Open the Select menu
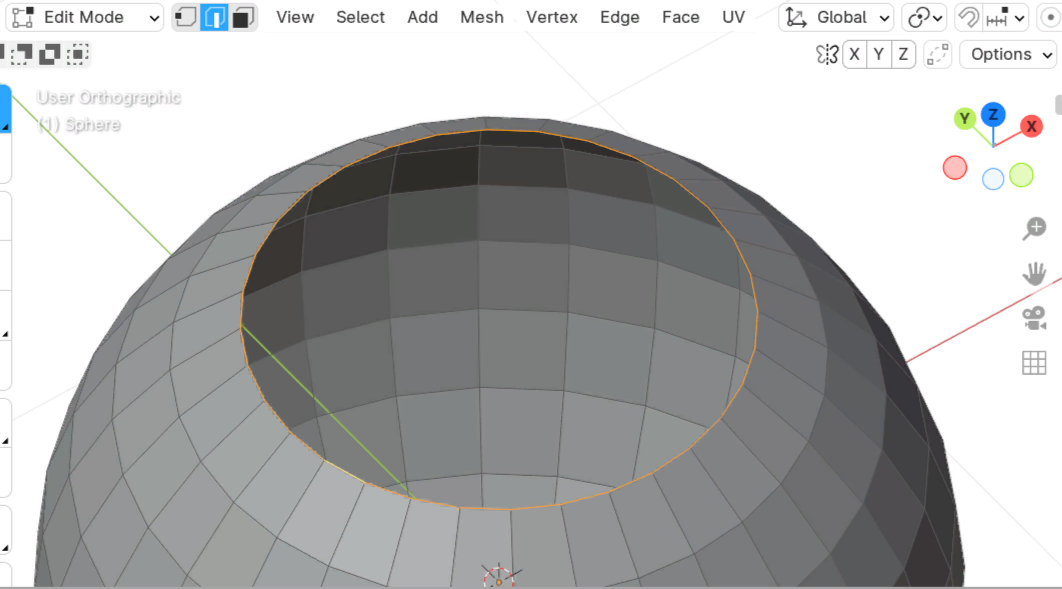Viewport: 1062px width, 589px height. tap(360, 18)
